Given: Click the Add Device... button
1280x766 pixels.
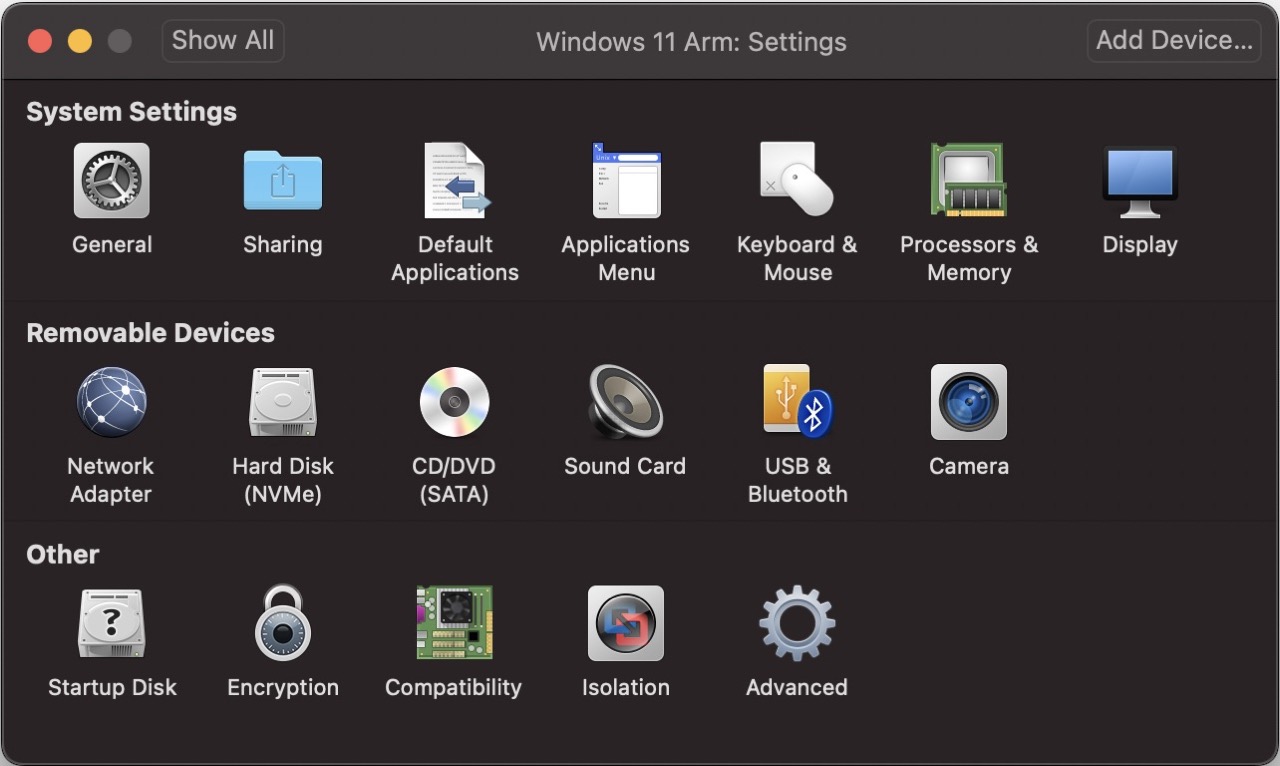Looking at the screenshot, I should (x=1174, y=41).
